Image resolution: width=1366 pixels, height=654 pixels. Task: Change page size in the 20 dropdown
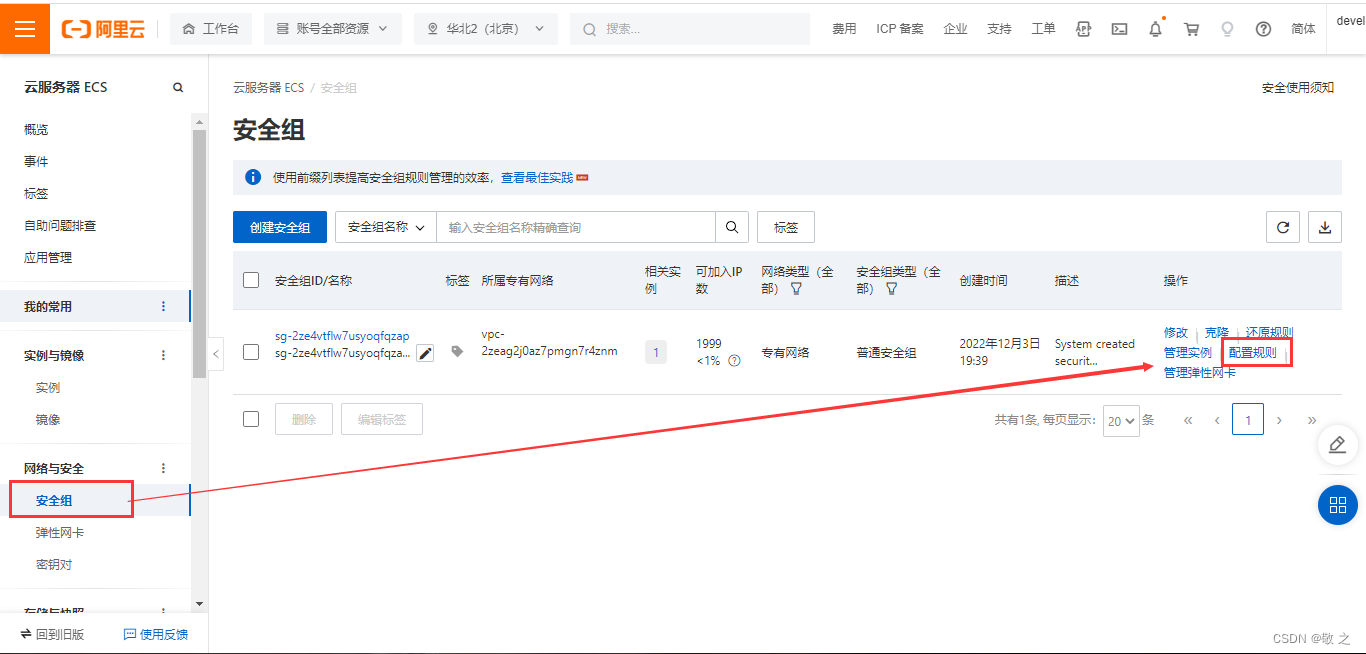(x=1121, y=421)
